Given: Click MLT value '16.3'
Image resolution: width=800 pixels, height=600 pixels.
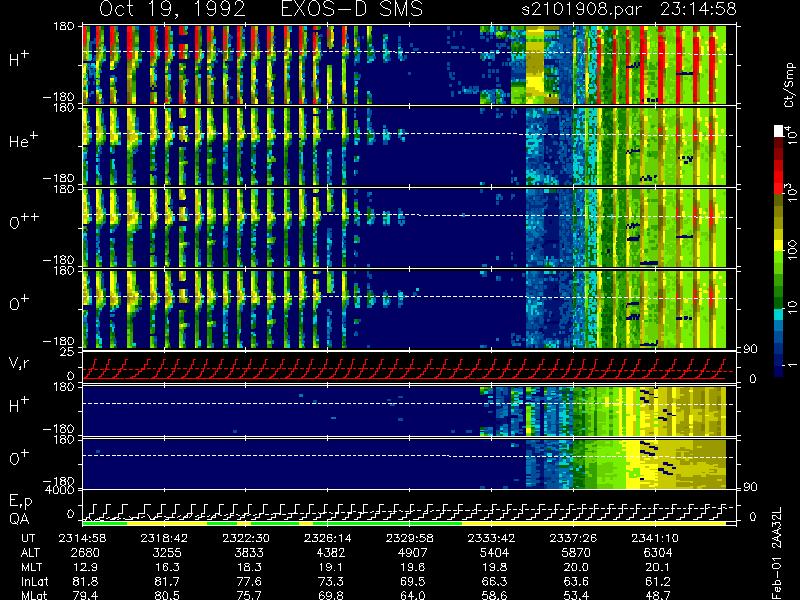Looking at the screenshot, I should (167, 567).
